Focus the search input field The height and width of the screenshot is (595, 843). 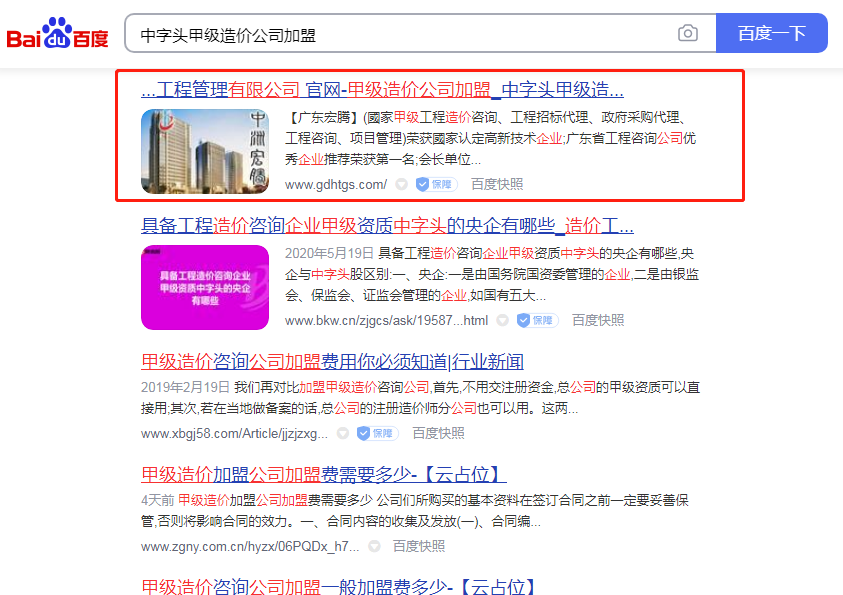(400, 34)
